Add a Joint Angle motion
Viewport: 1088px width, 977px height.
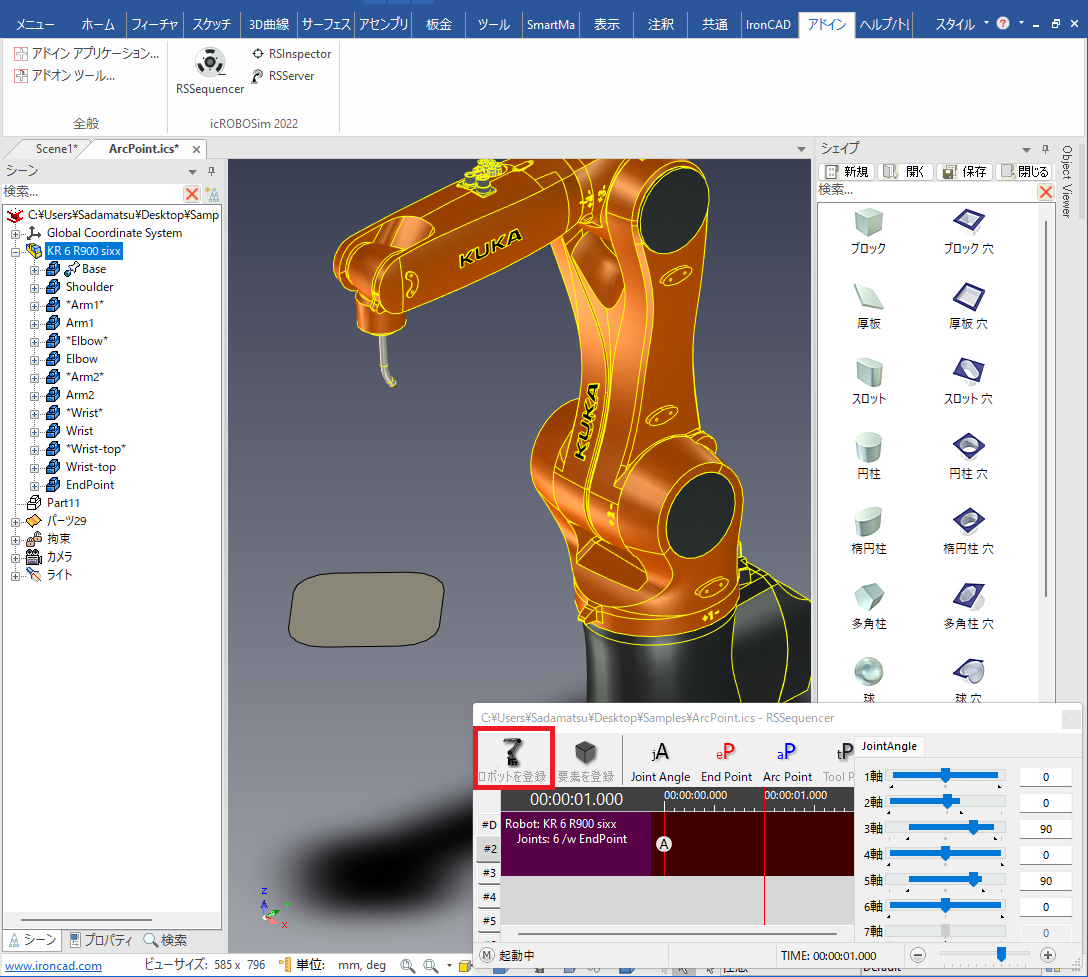click(x=660, y=761)
